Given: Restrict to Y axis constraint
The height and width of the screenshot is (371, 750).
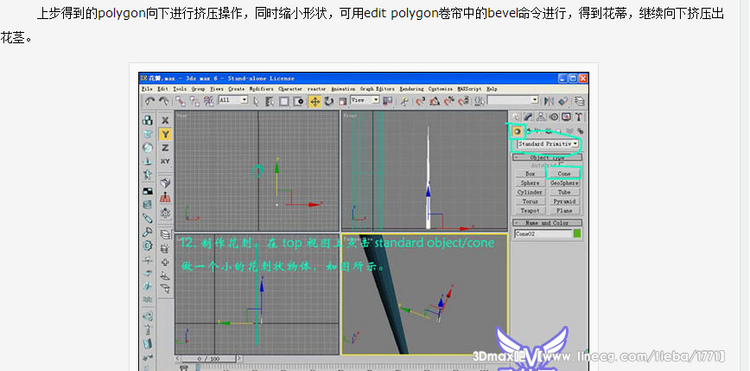Looking at the screenshot, I should [x=165, y=134].
